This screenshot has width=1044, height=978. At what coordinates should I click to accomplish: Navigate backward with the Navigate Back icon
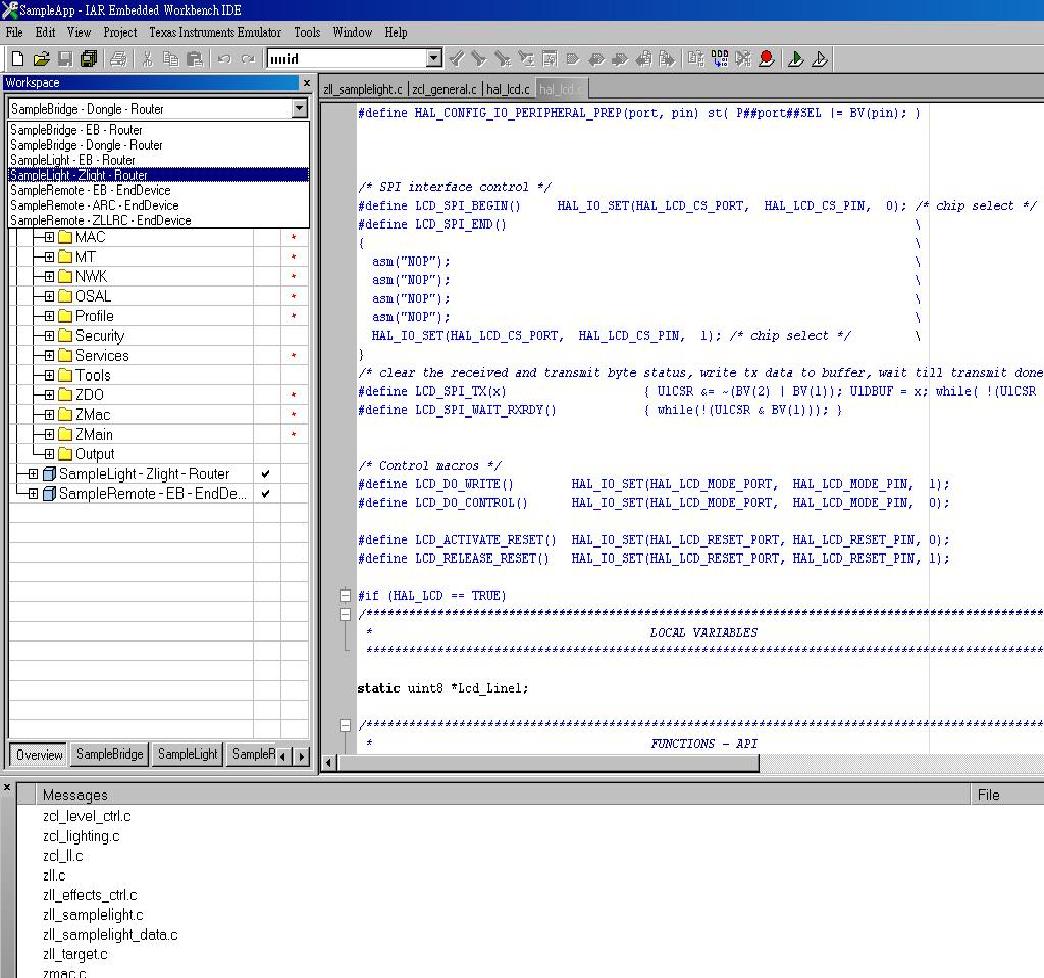[643, 59]
